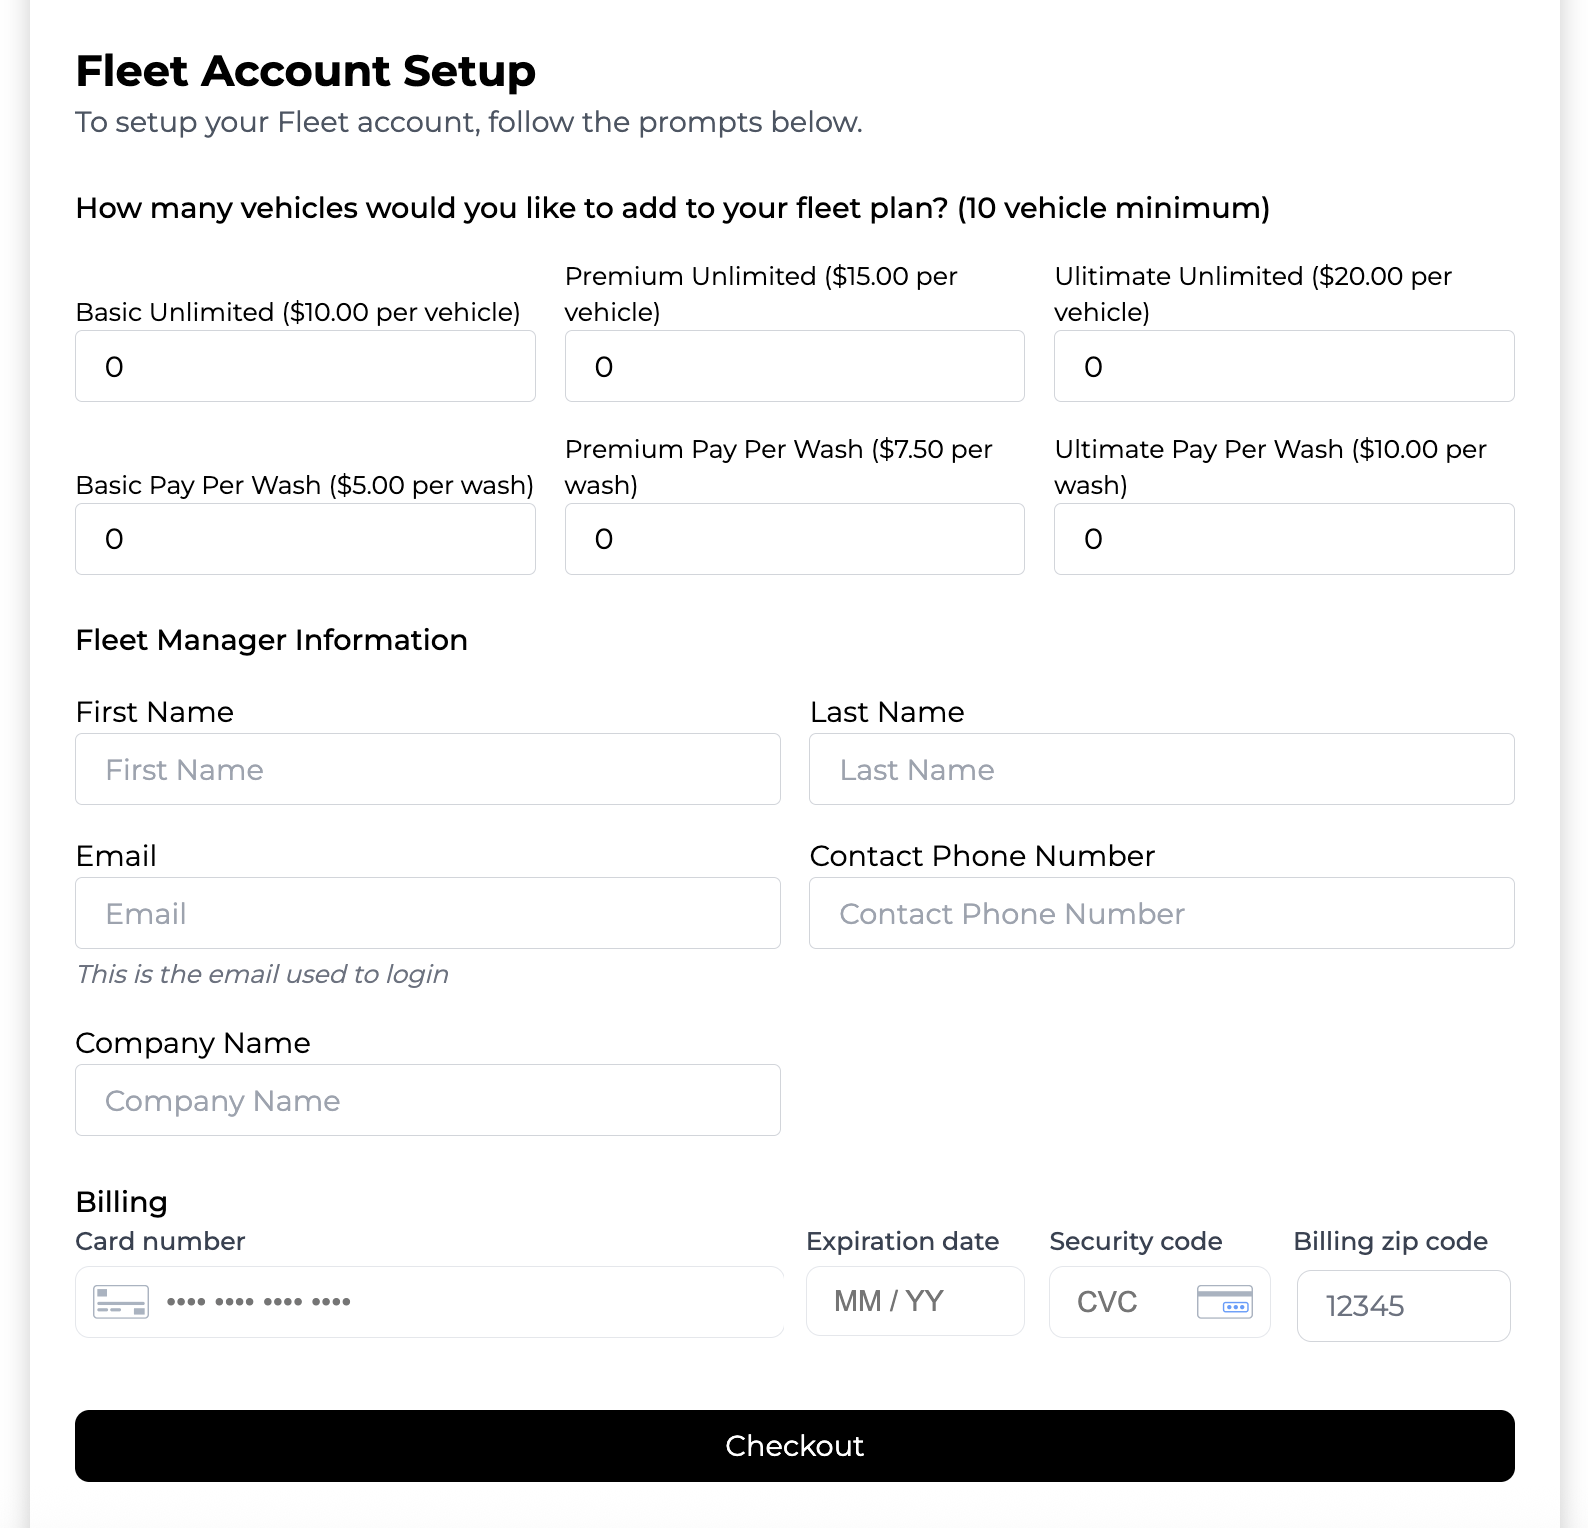Click the Premium Unlimited vehicle count field
This screenshot has width=1588, height=1528.
793,366
